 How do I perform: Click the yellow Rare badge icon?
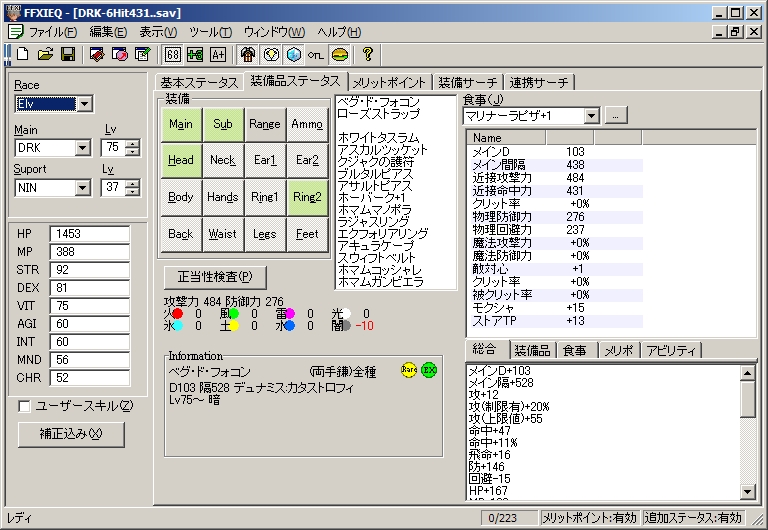coord(408,370)
